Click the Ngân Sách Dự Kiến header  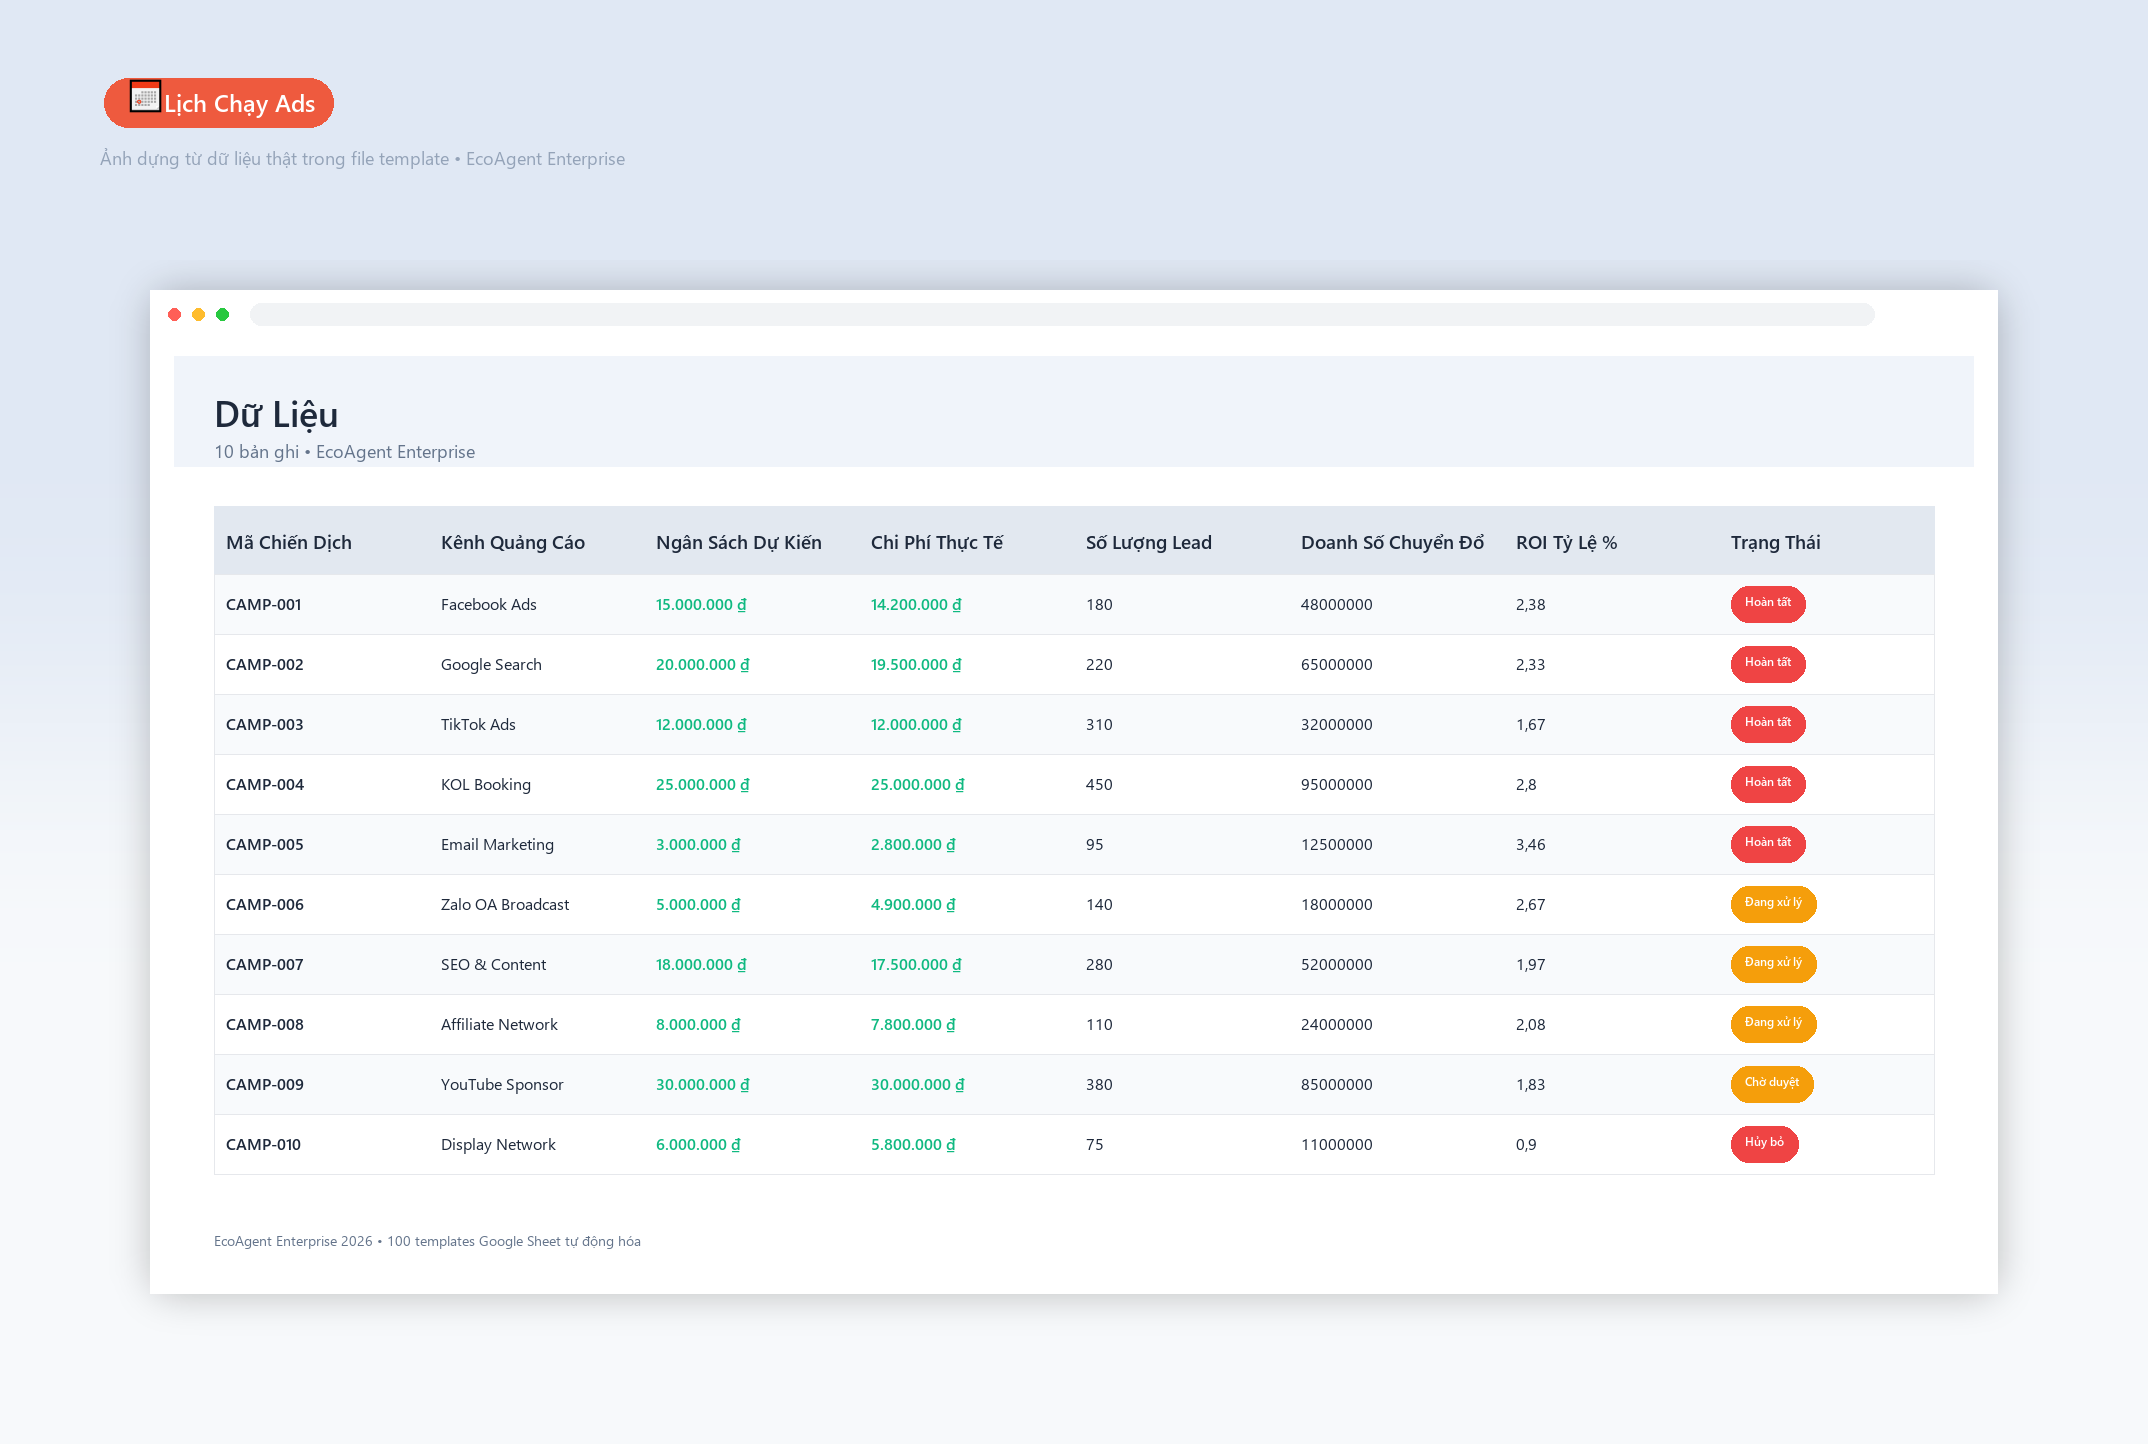pyautogui.click(x=739, y=543)
